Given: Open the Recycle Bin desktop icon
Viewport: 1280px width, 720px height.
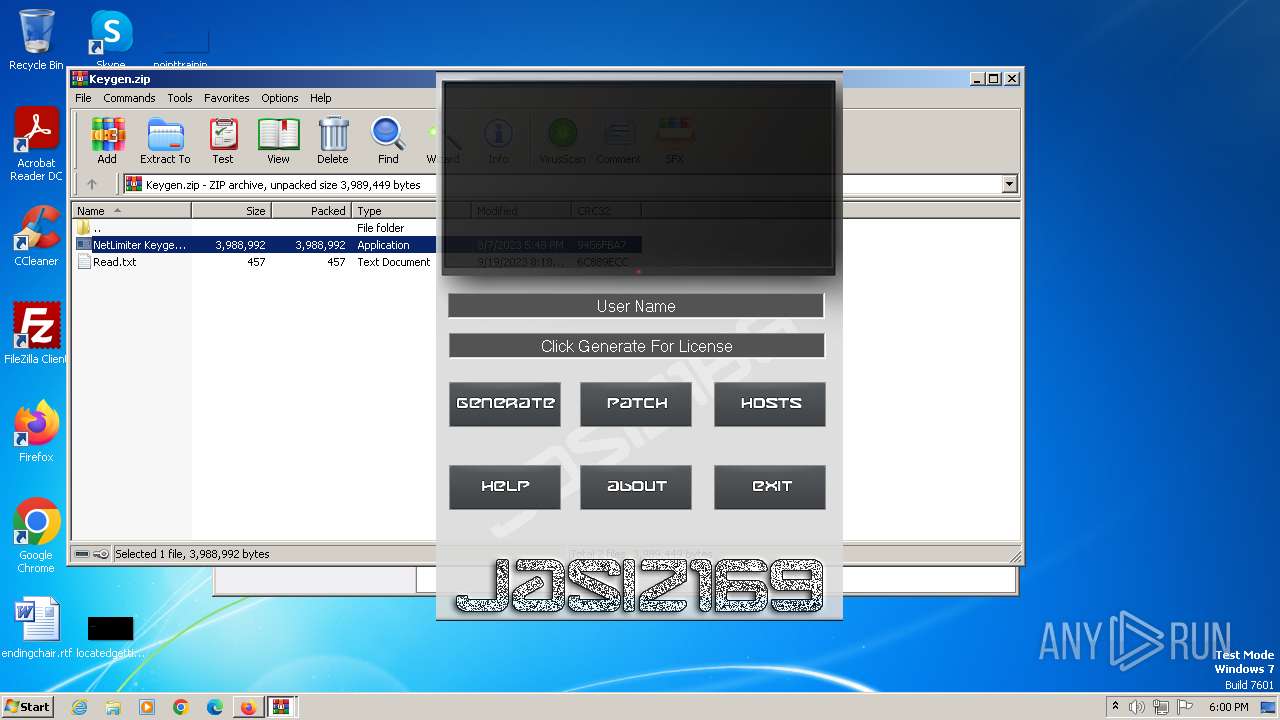Looking at the screenshot, I should (x=36, y=40).
